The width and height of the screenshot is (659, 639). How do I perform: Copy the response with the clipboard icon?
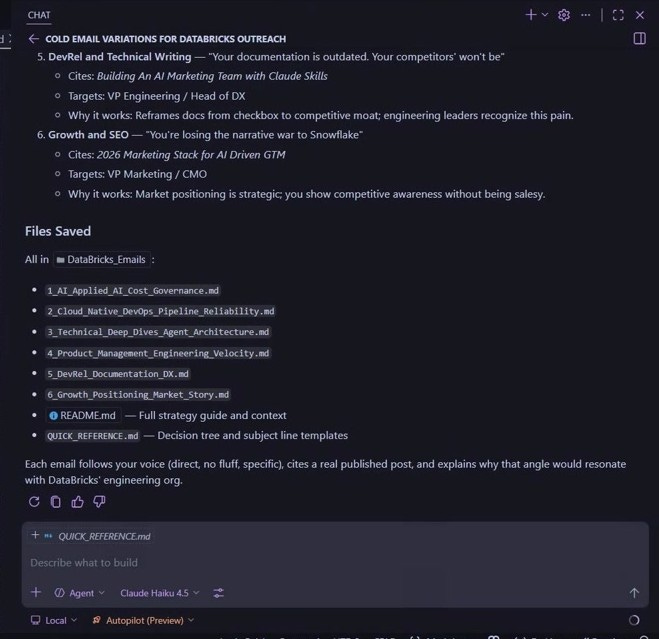[55, 501]
